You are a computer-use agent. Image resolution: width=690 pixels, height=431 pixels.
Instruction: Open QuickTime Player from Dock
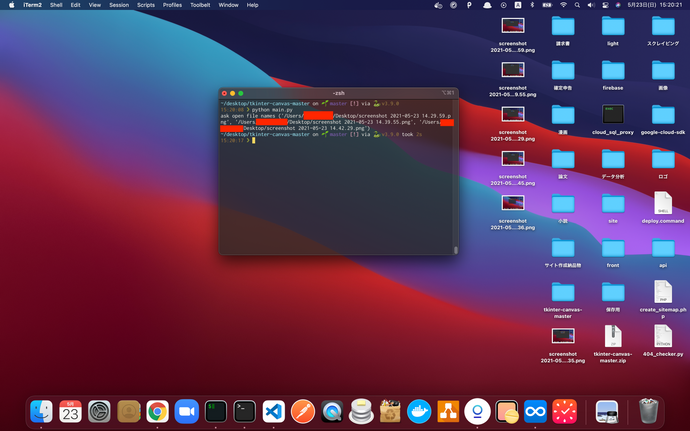click(x=332, y=412)
